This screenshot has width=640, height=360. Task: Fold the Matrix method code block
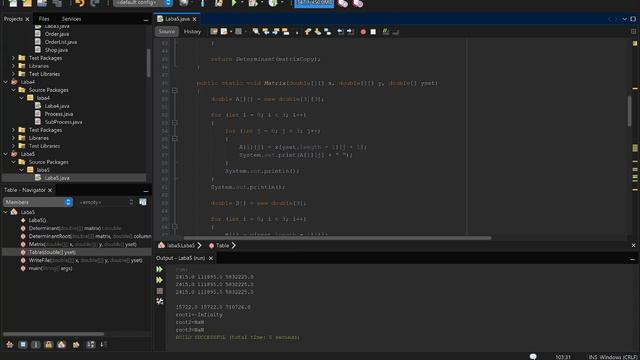[x=174, y=91]
